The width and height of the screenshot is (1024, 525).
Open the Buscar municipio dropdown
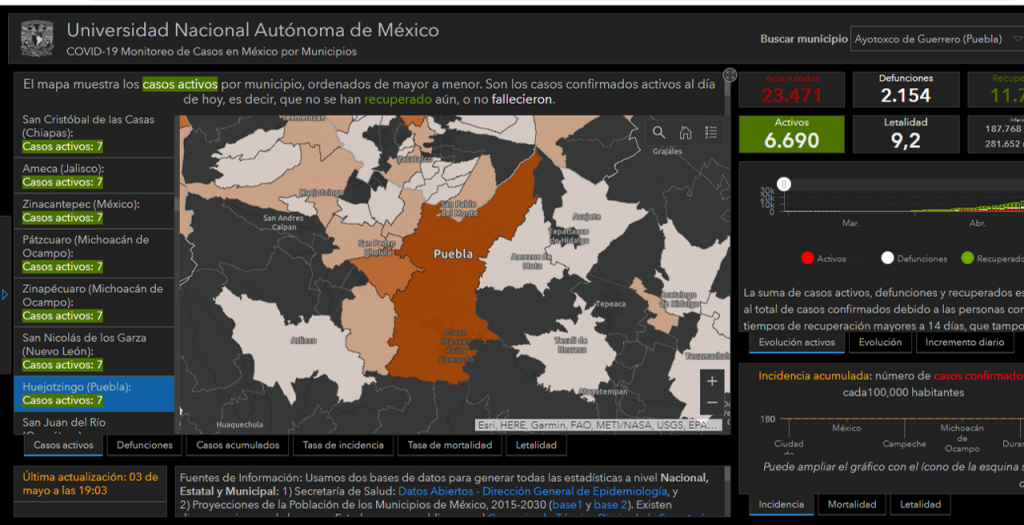pyautogui.click(x=936, y=39)
